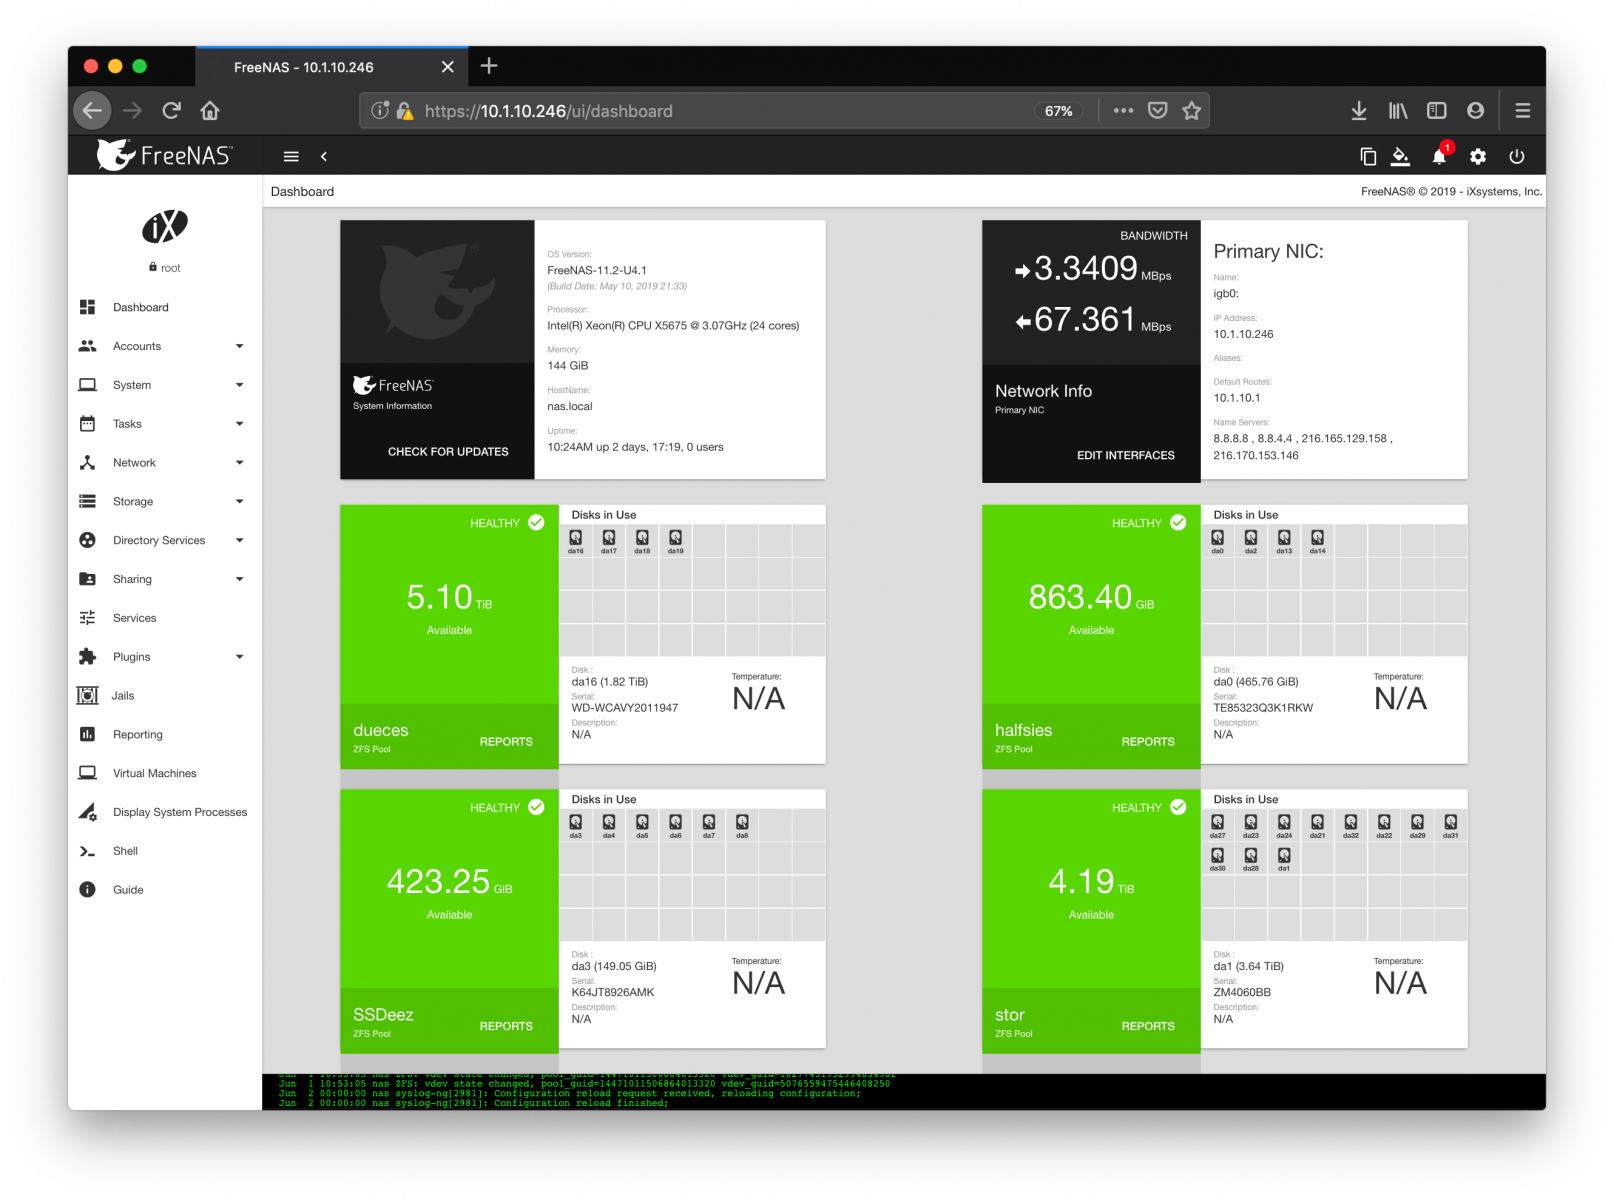The image size is (1614, 1200).
Task: Go to Virtual Machines page
Action: tap(154, 773)
